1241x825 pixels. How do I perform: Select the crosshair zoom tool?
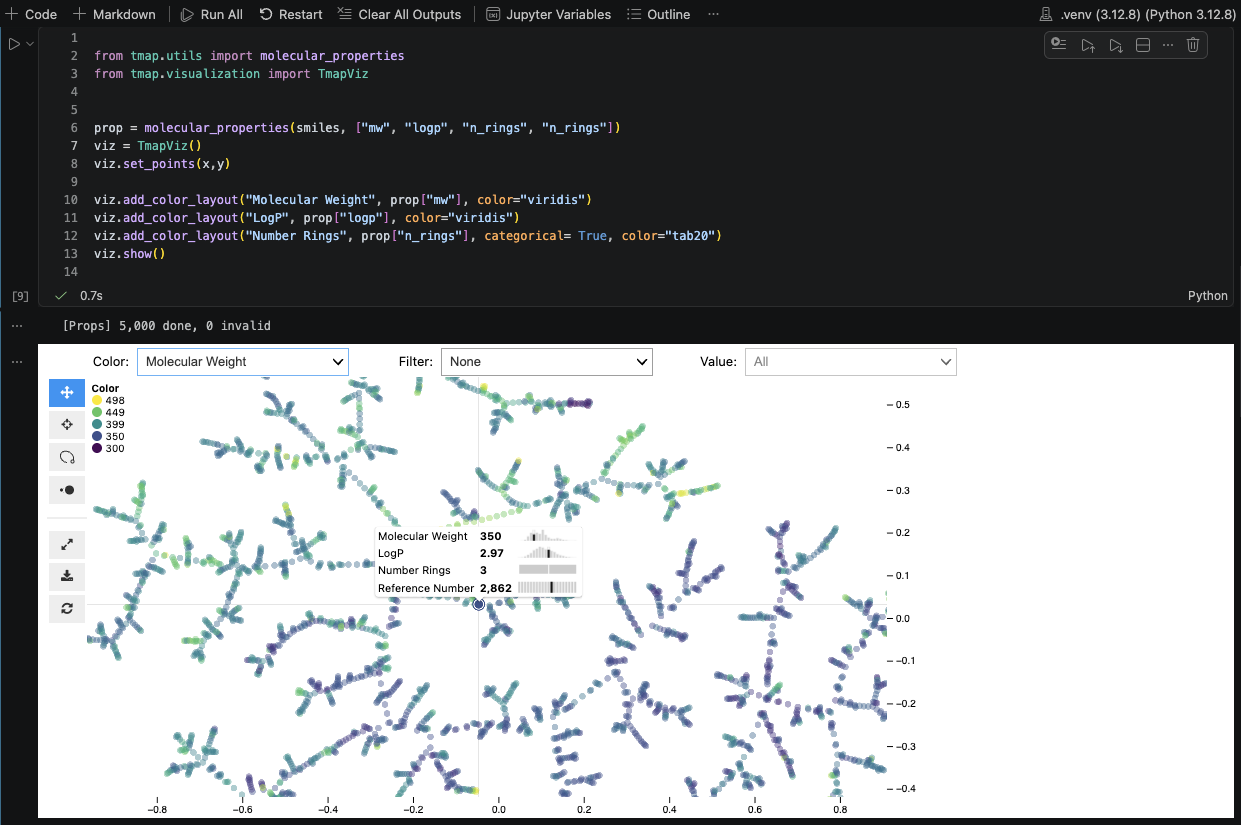pos(67,425)
